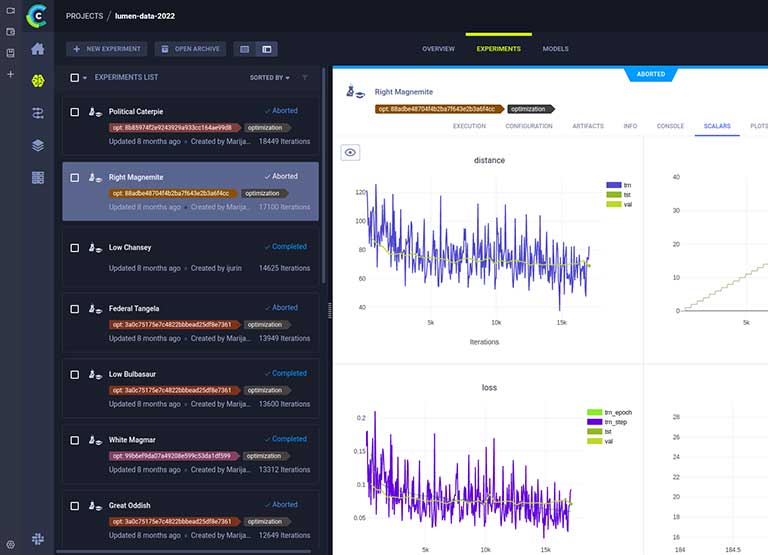
Task: Click the experiments list horizontal scrollbar
Action: [184, 552]
